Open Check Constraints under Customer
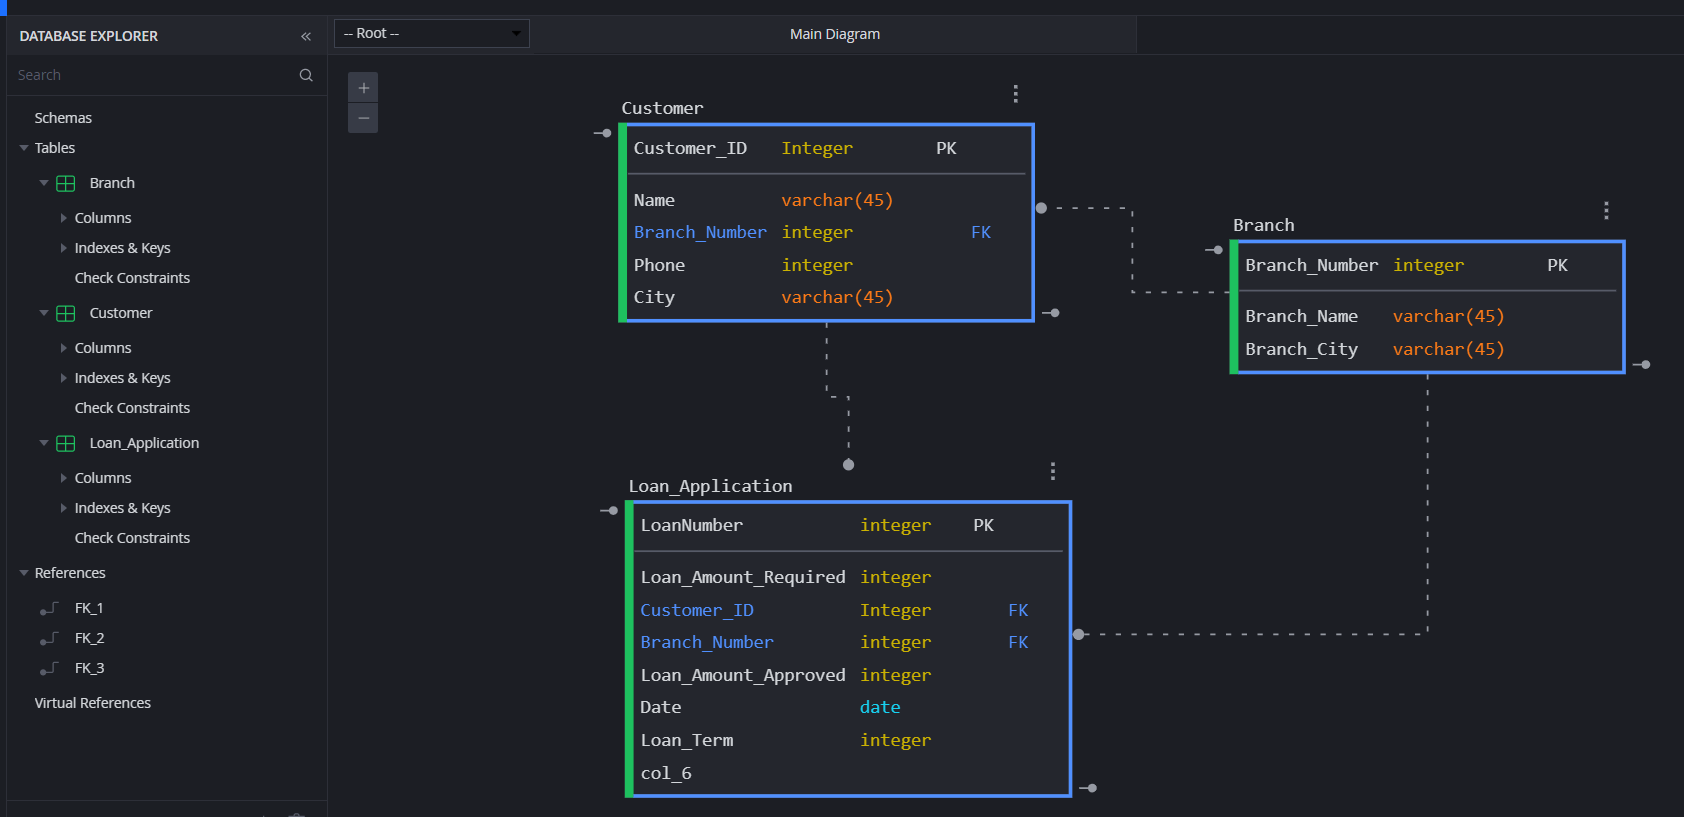This screenshot has width=1684, height=817. point(132,408)
